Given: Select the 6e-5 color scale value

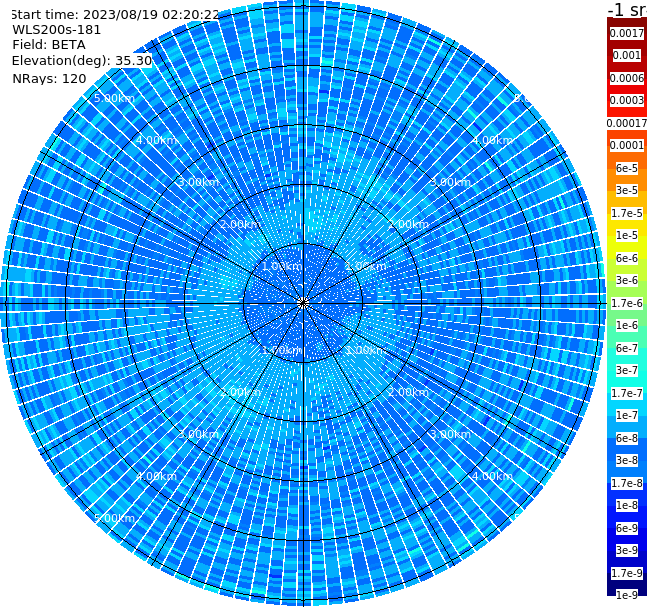Looking at the screenshot, I should 627,168.
